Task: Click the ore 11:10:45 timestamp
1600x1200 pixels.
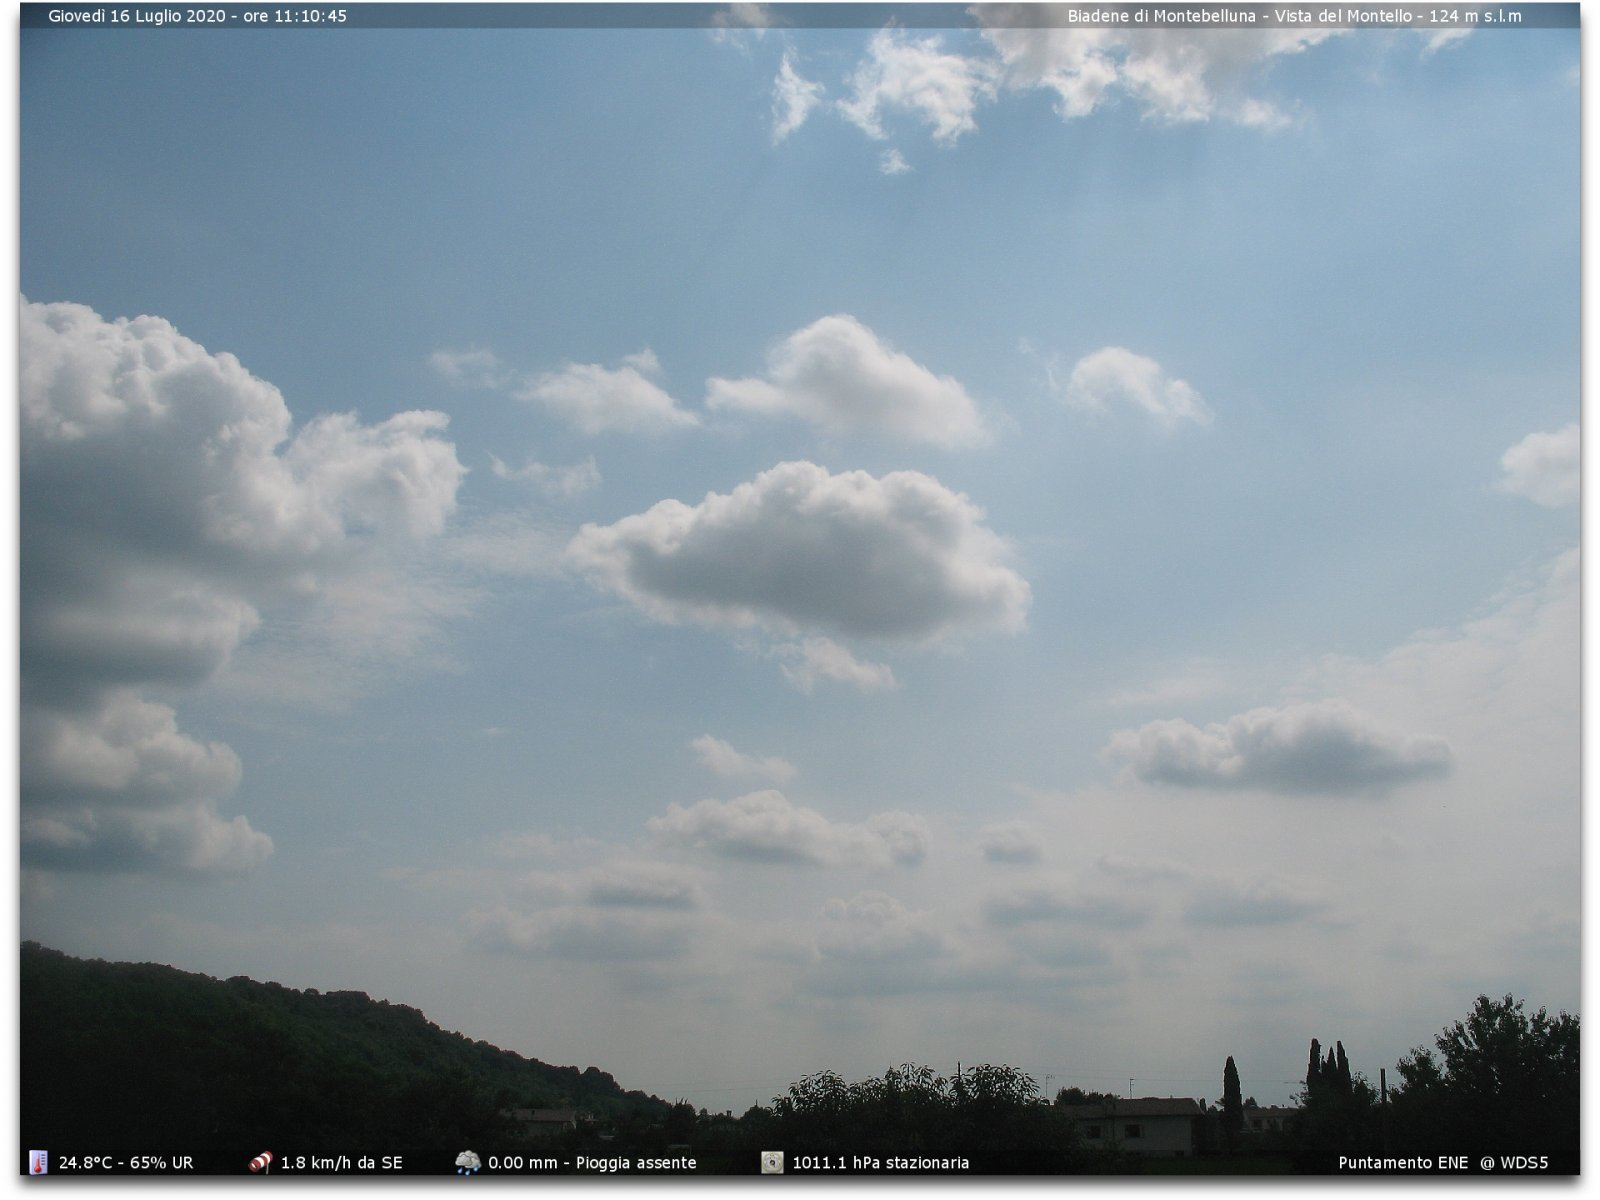Action: pos(295,16)
